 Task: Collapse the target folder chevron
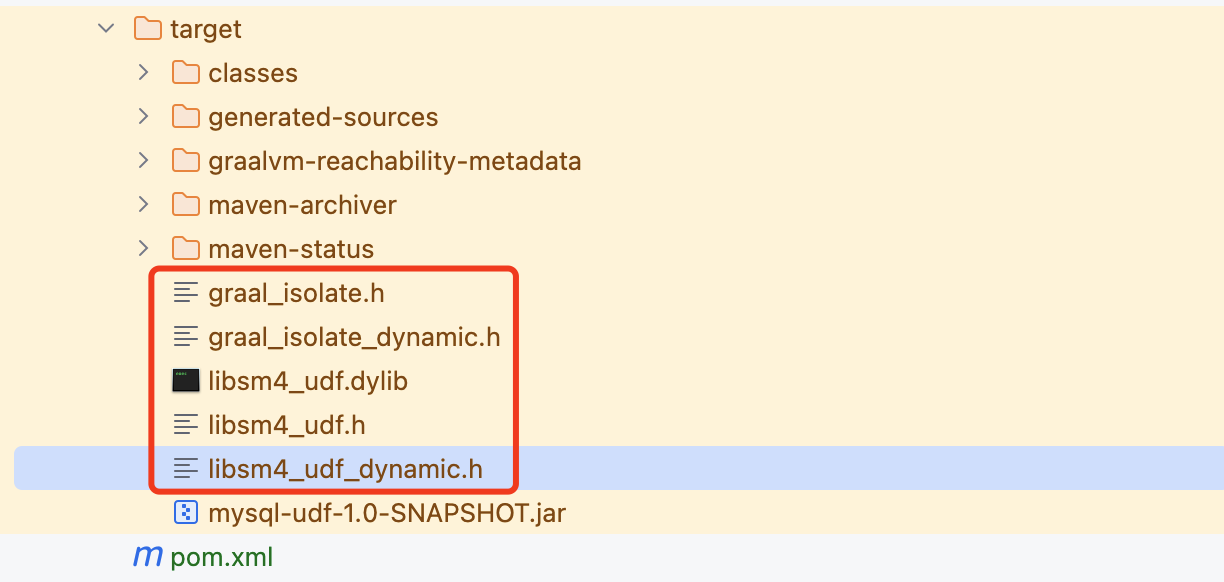click(x=106, y=29)
